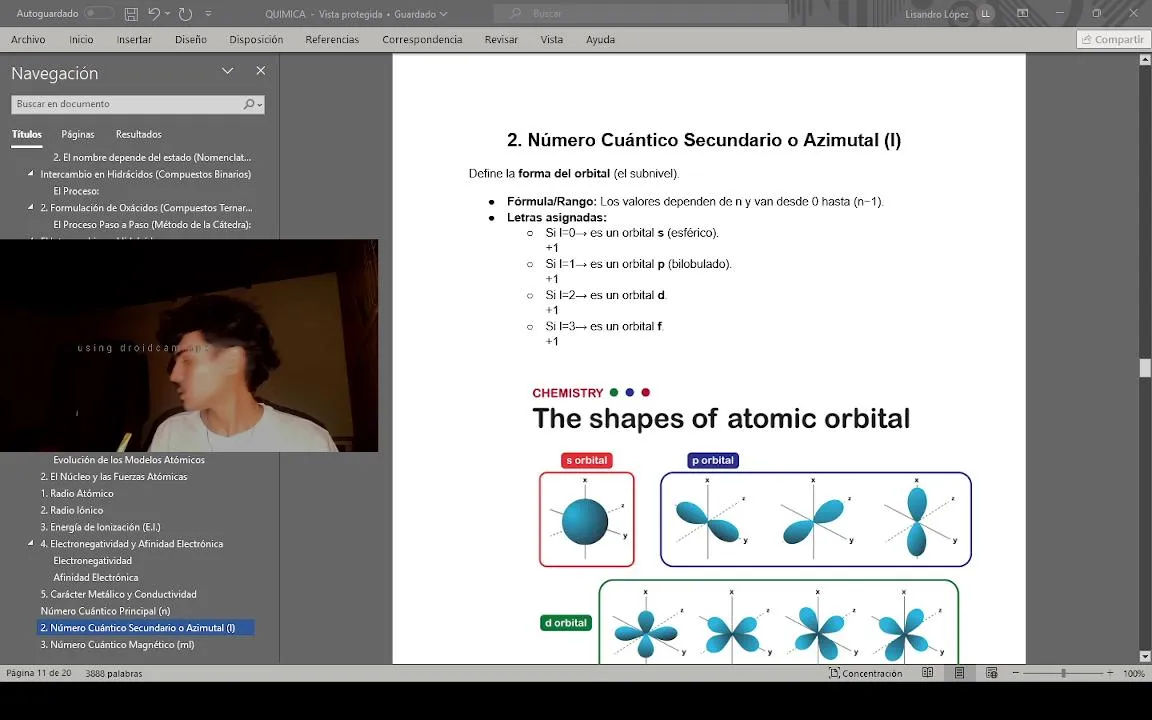The image size is (1152, 720).
Task: Click the zoom slider handle
Action: coord(1063,673)
